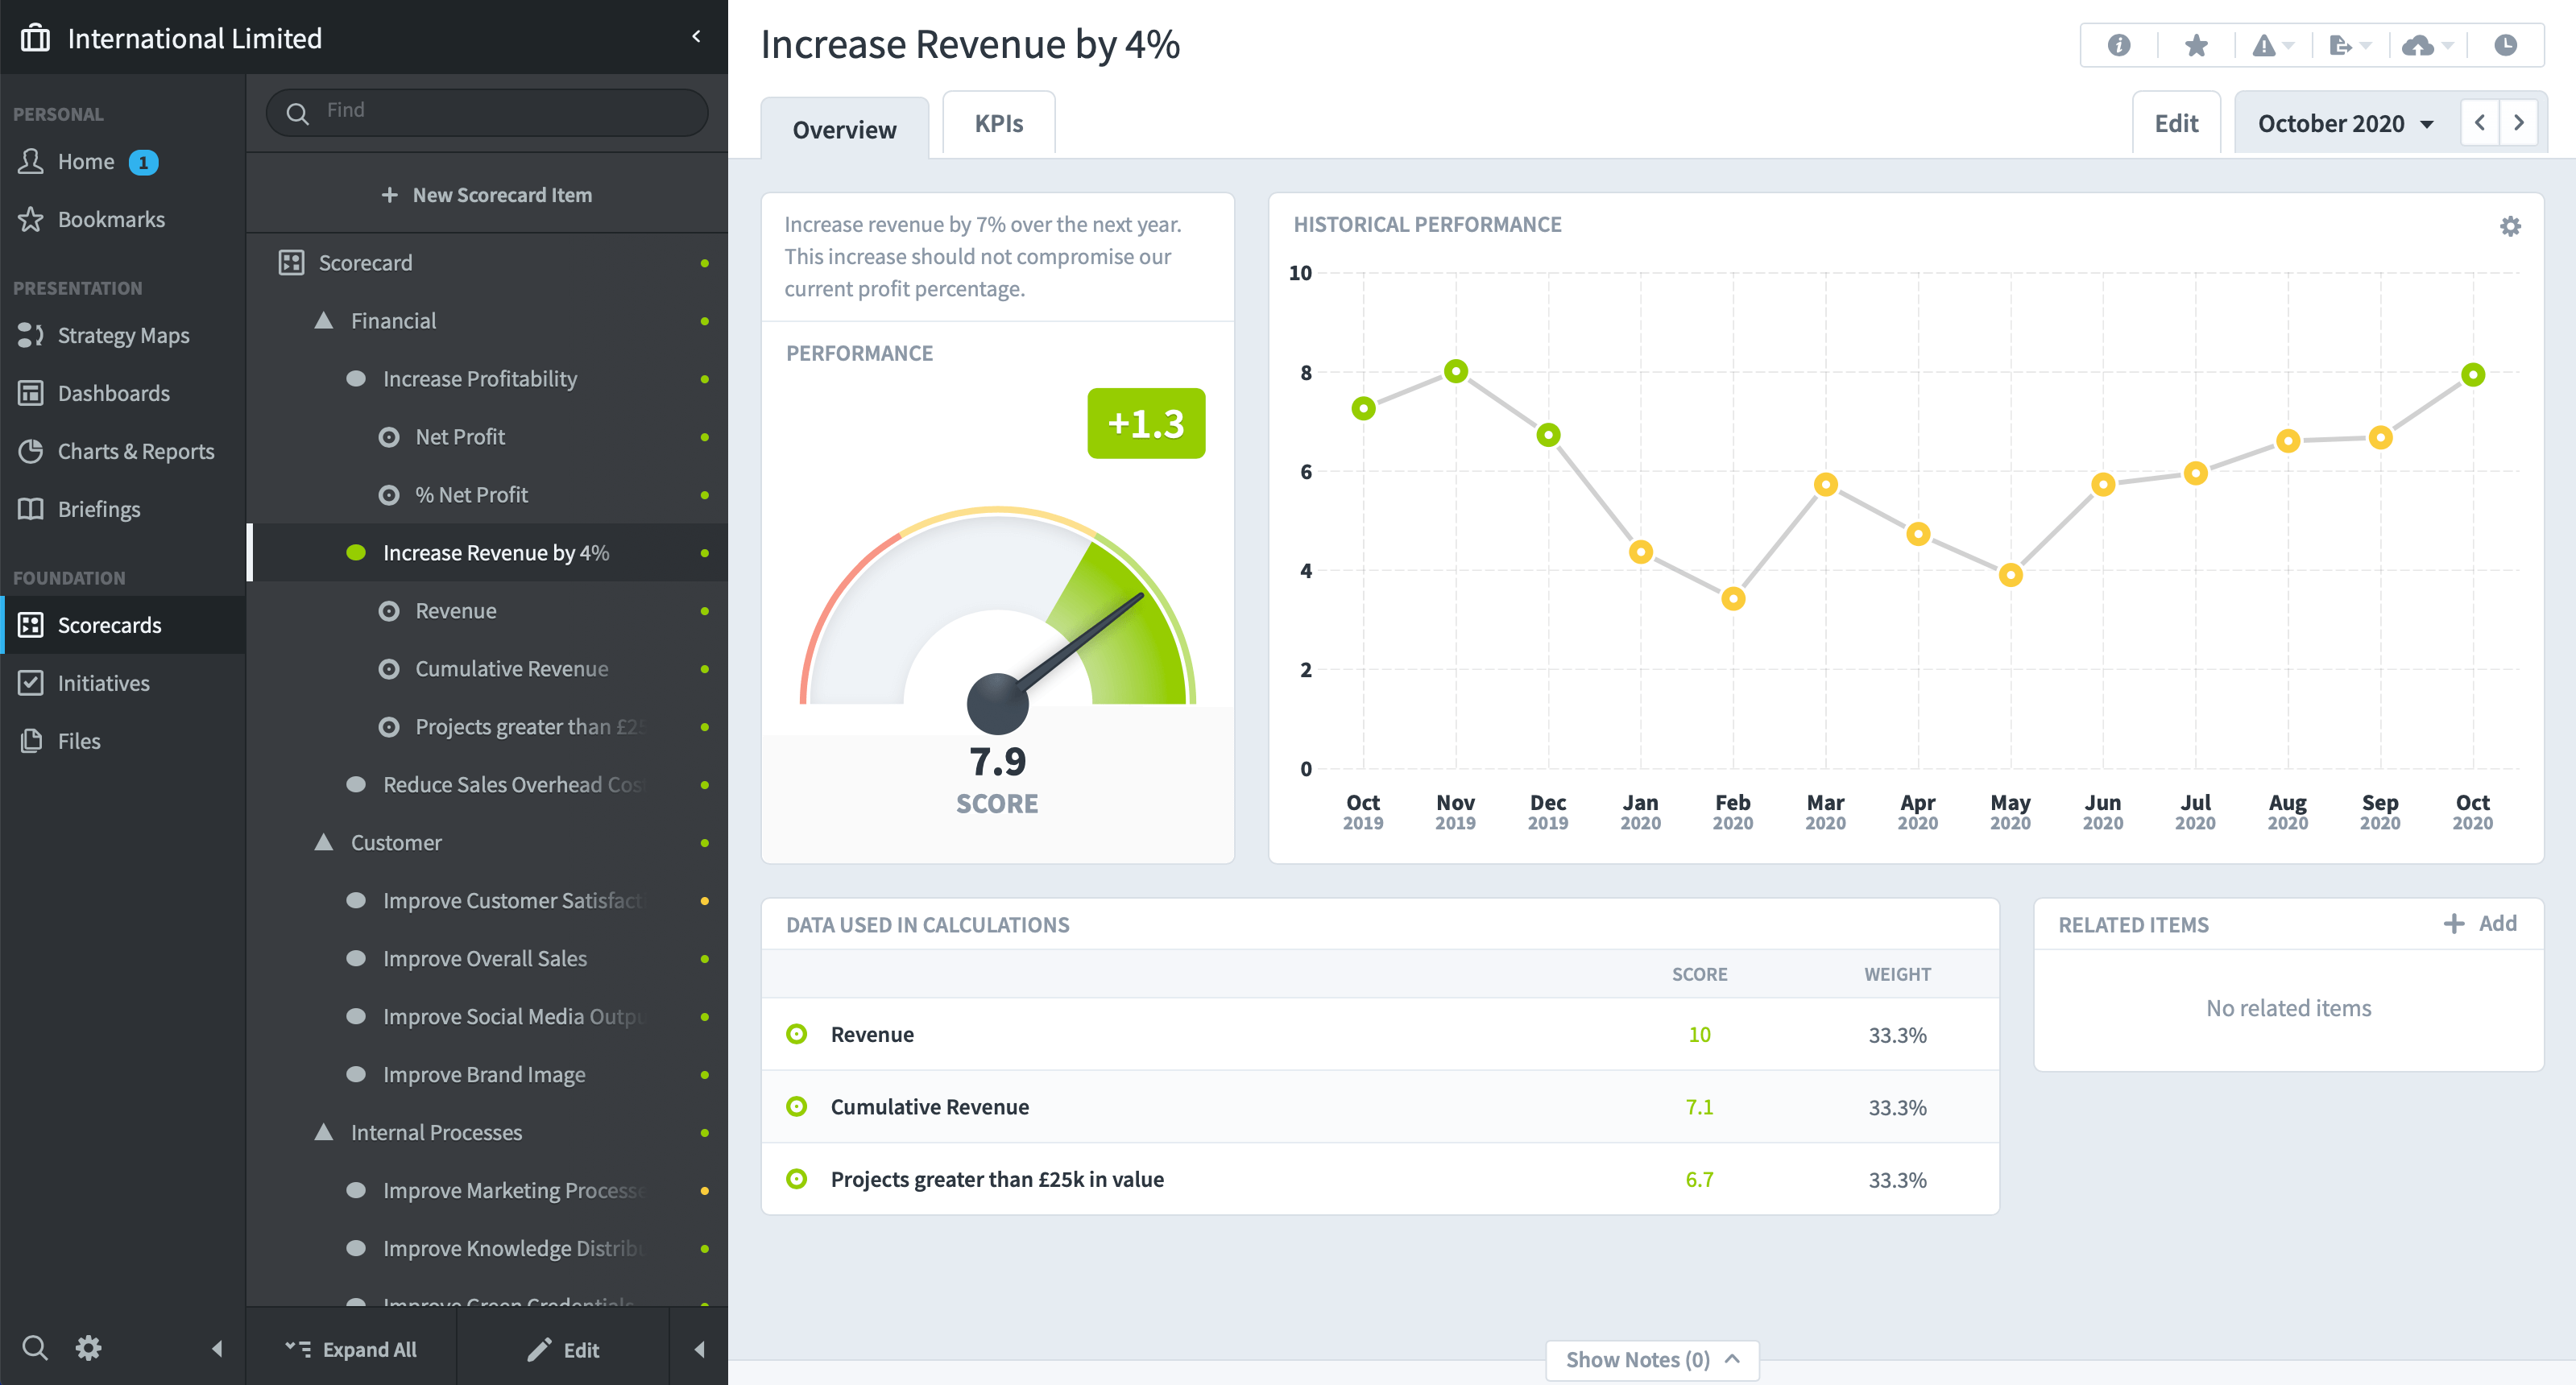Viewport: 2576px width, 1385px height.
Task: Open settings gear at sidebar bottom
Action: click(x=89, y=1348)
